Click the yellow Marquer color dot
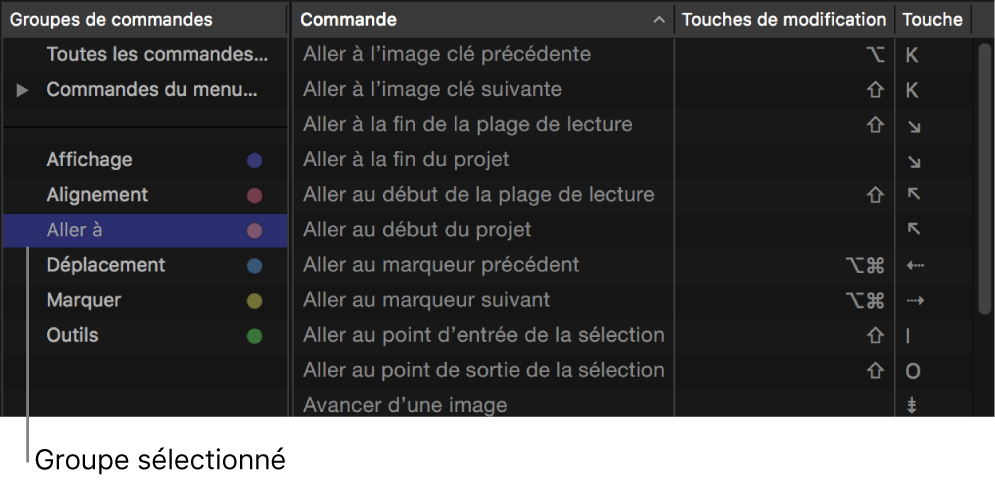 point(254,301)
